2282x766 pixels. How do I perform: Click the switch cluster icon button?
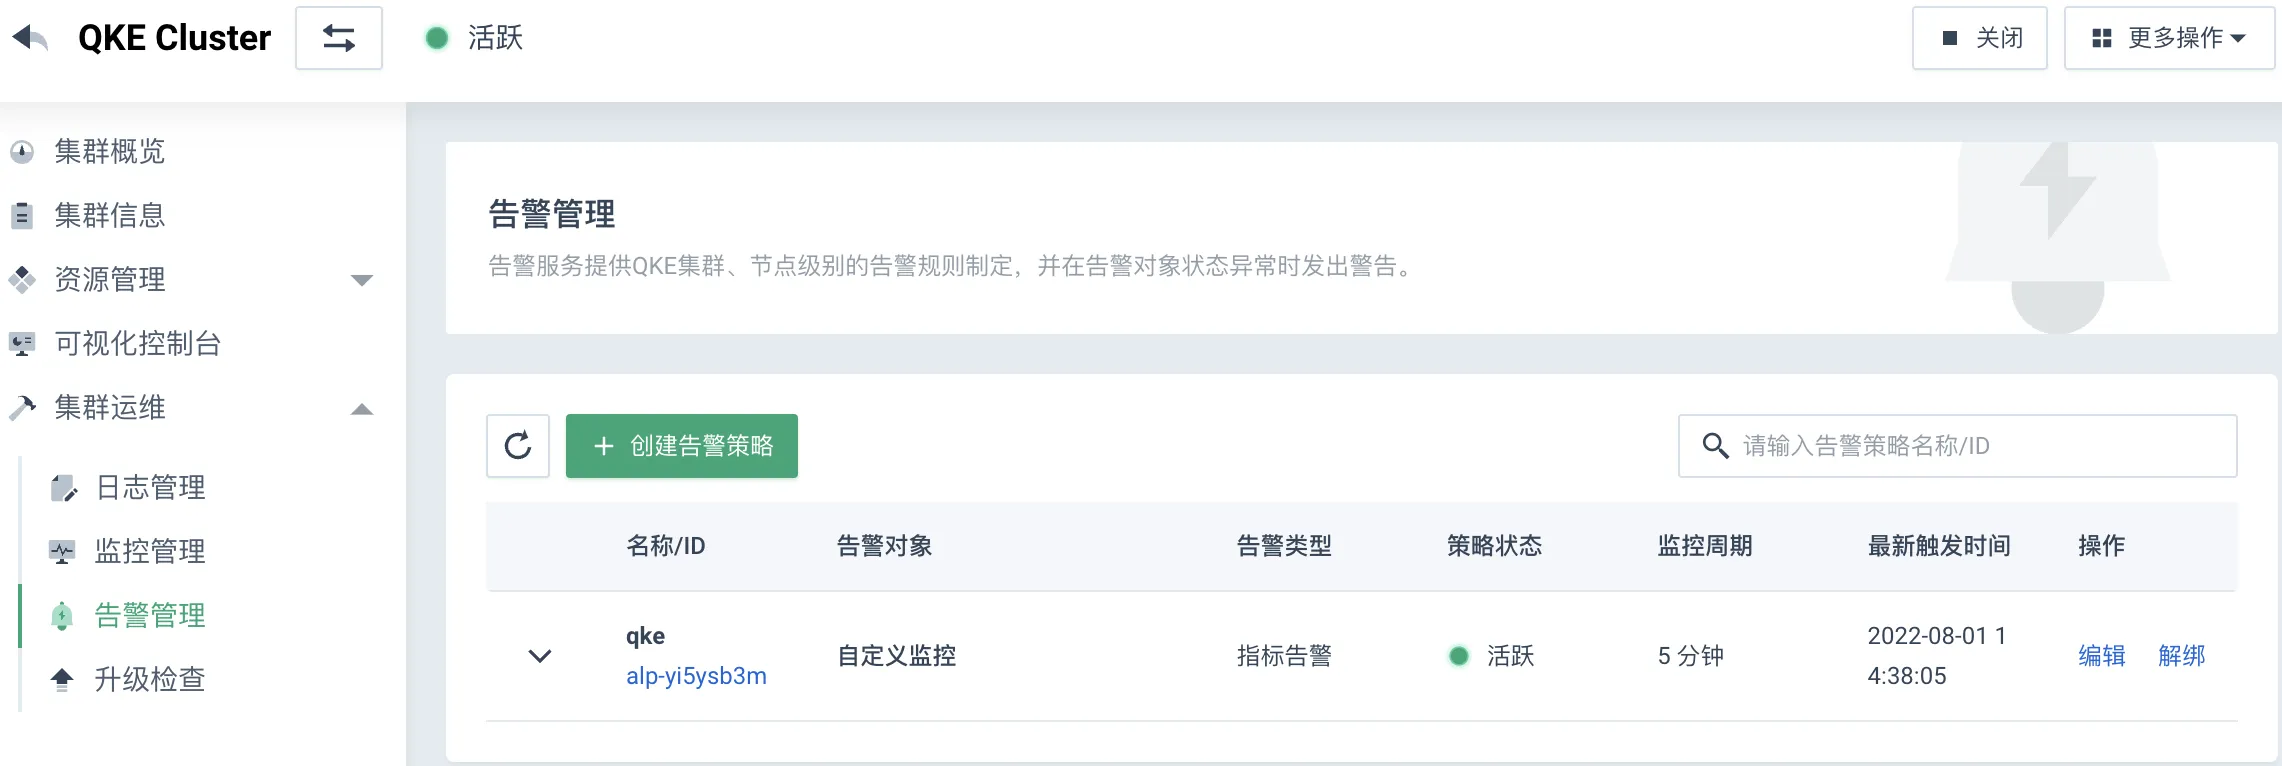[x=339, y=38]
